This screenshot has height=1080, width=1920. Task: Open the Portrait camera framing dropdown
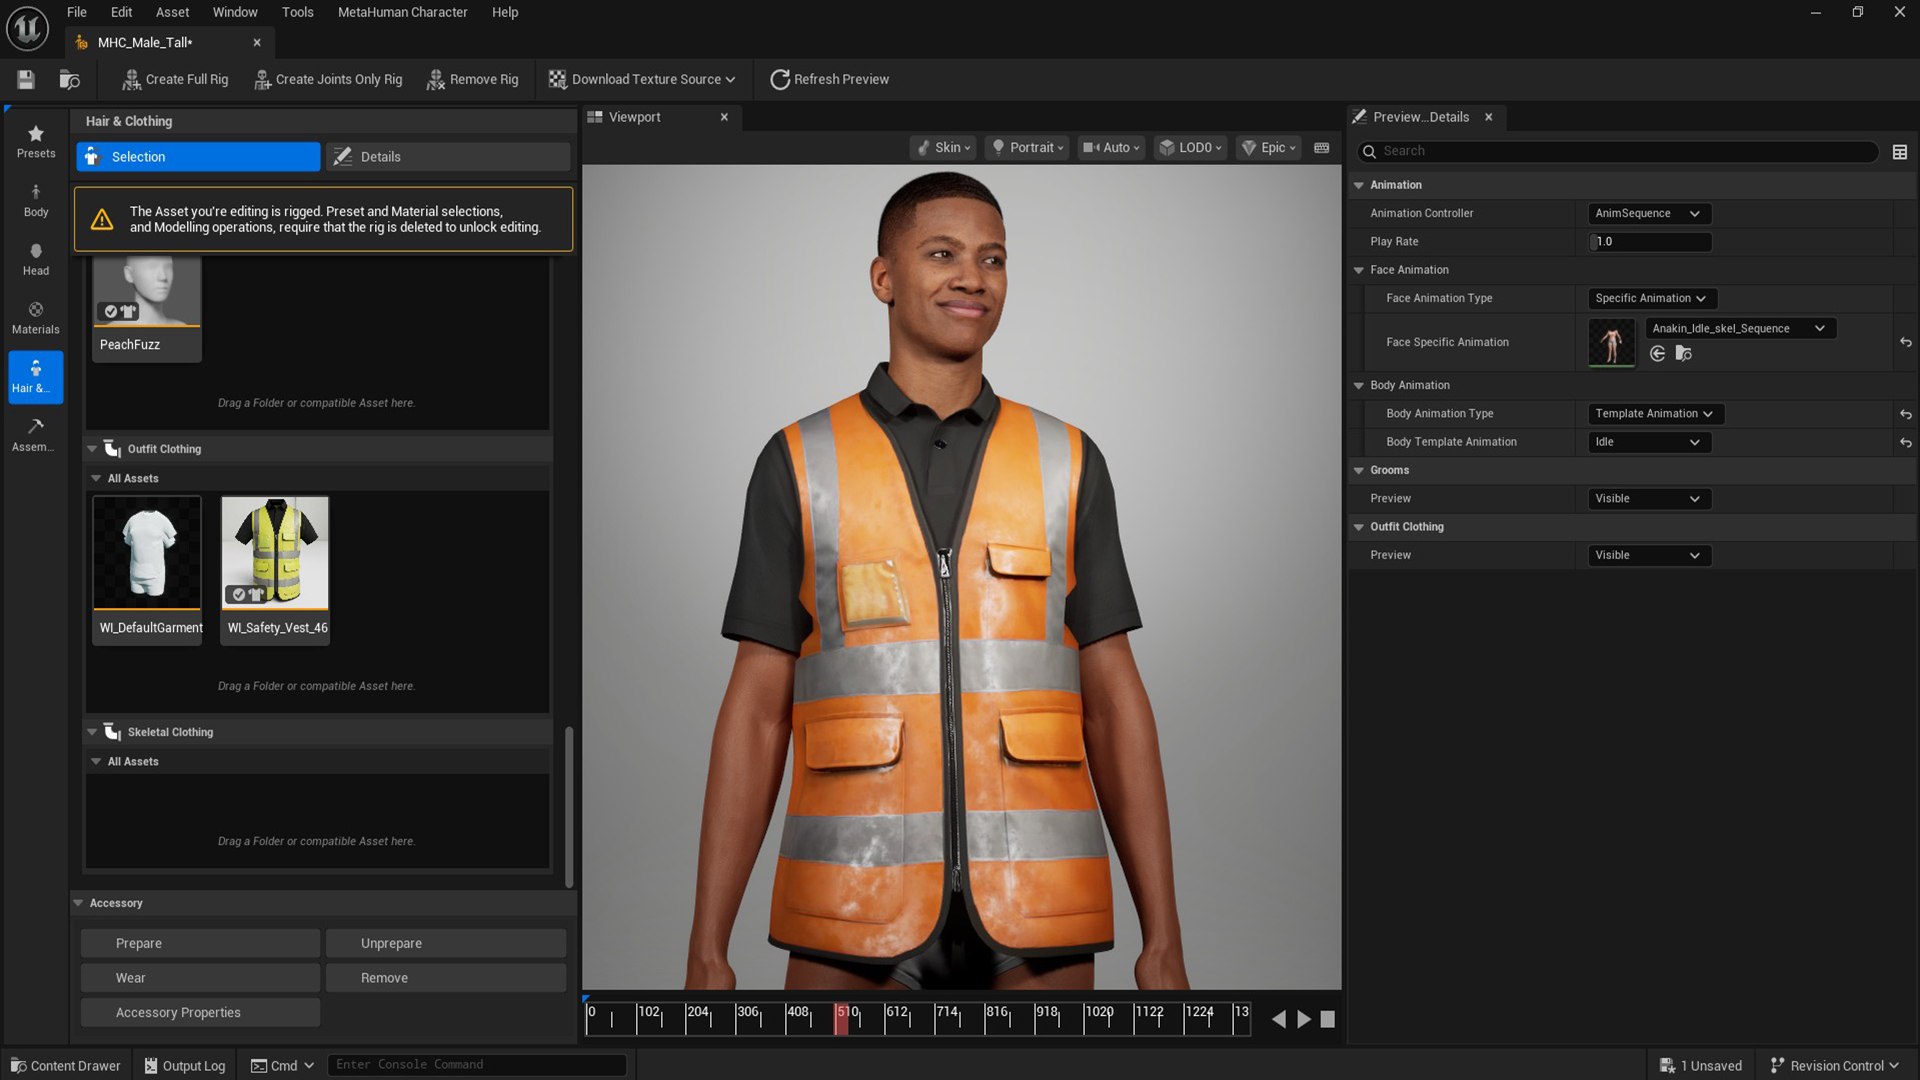pos(1027,147)
